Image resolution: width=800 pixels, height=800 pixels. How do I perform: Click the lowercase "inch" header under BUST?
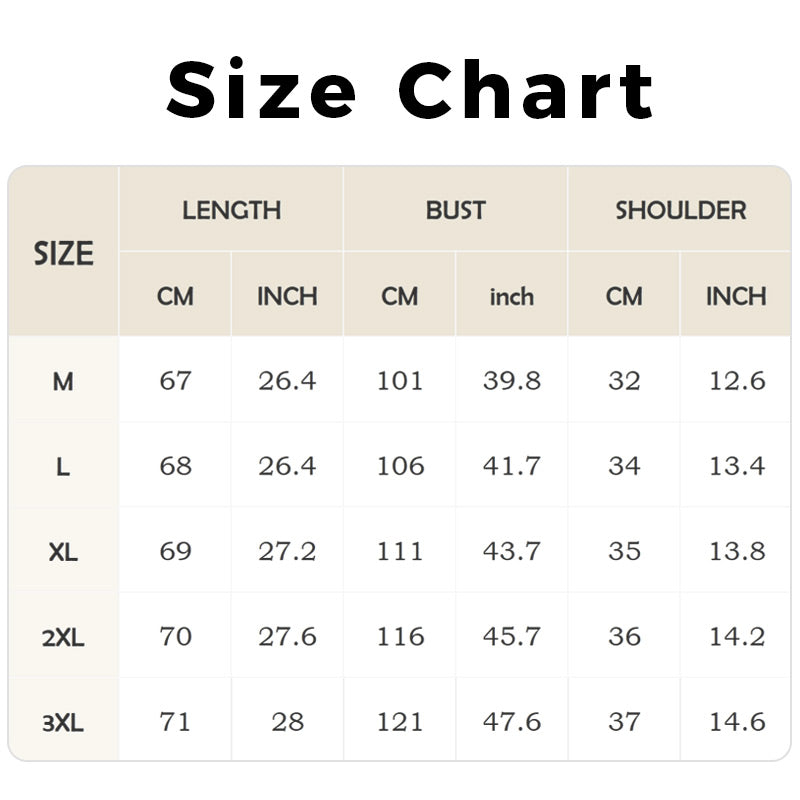point(511,297)
